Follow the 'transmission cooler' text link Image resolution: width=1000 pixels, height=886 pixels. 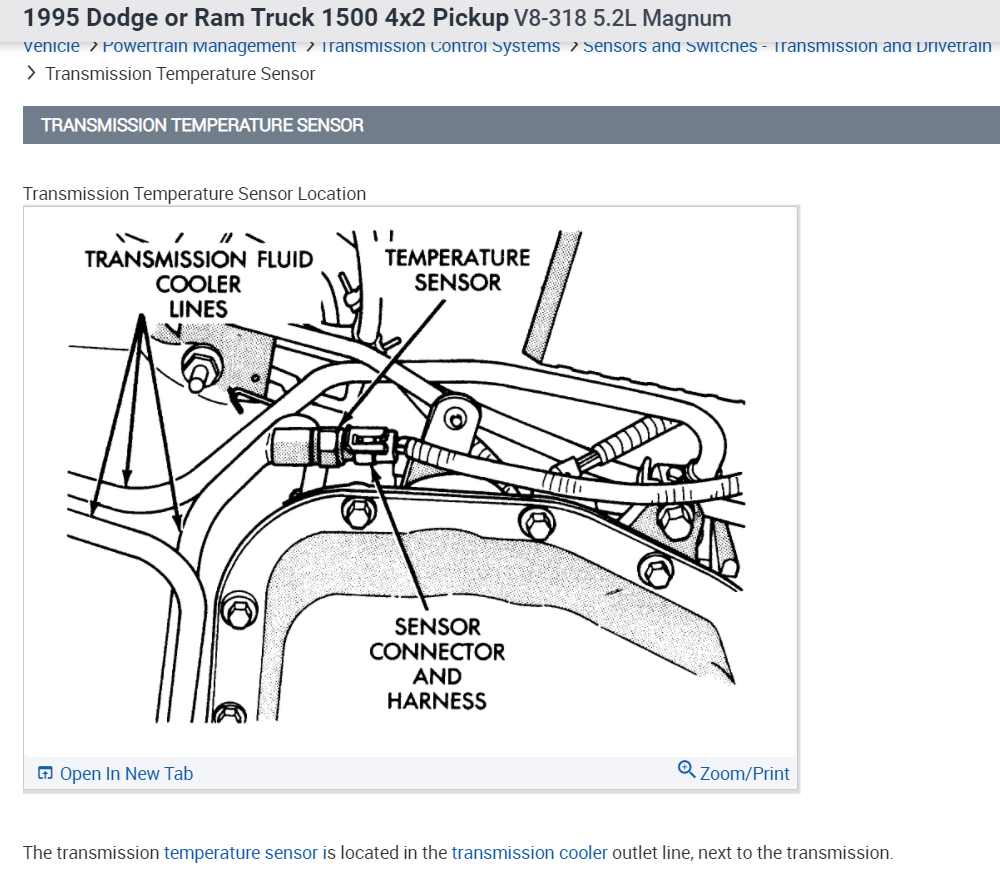pos(529,853)
